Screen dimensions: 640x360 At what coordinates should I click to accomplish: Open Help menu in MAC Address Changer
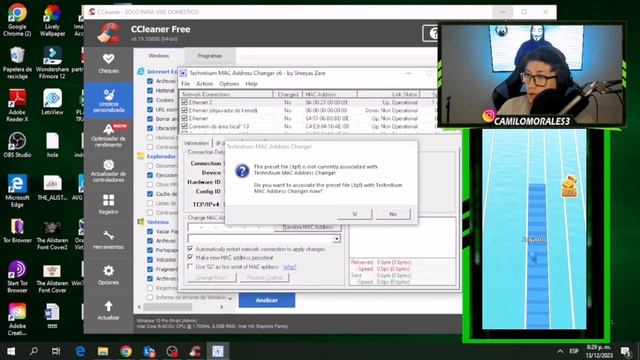251,84
